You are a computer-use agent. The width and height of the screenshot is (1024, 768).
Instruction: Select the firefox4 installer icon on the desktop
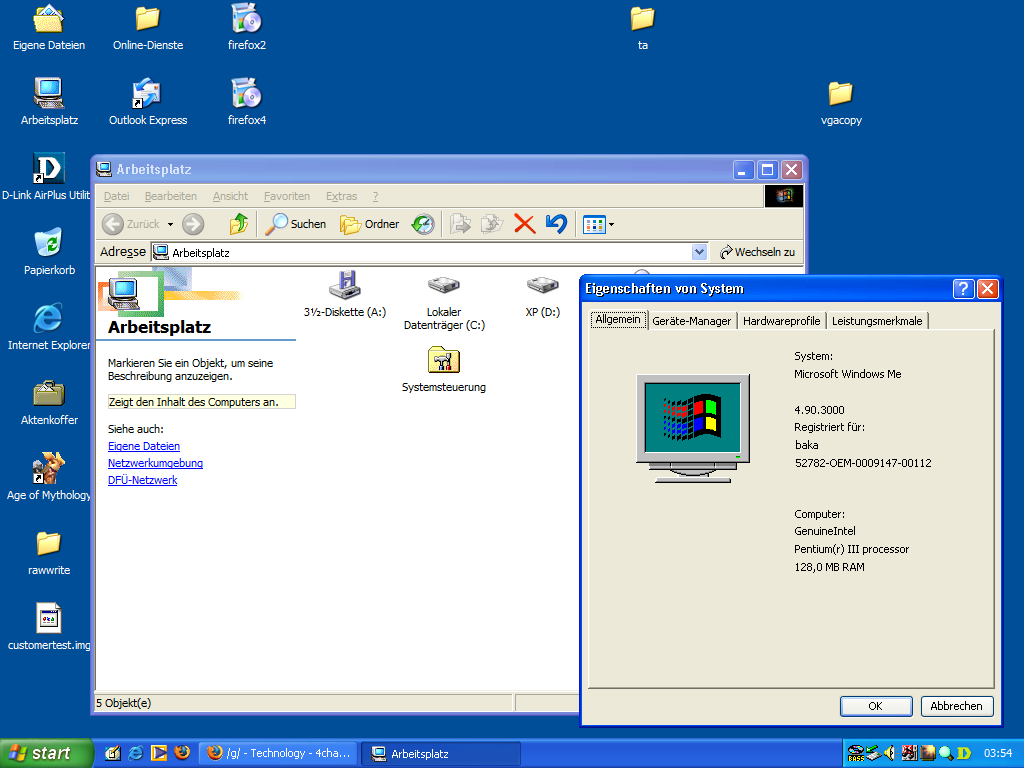click(x=247, y=103)
